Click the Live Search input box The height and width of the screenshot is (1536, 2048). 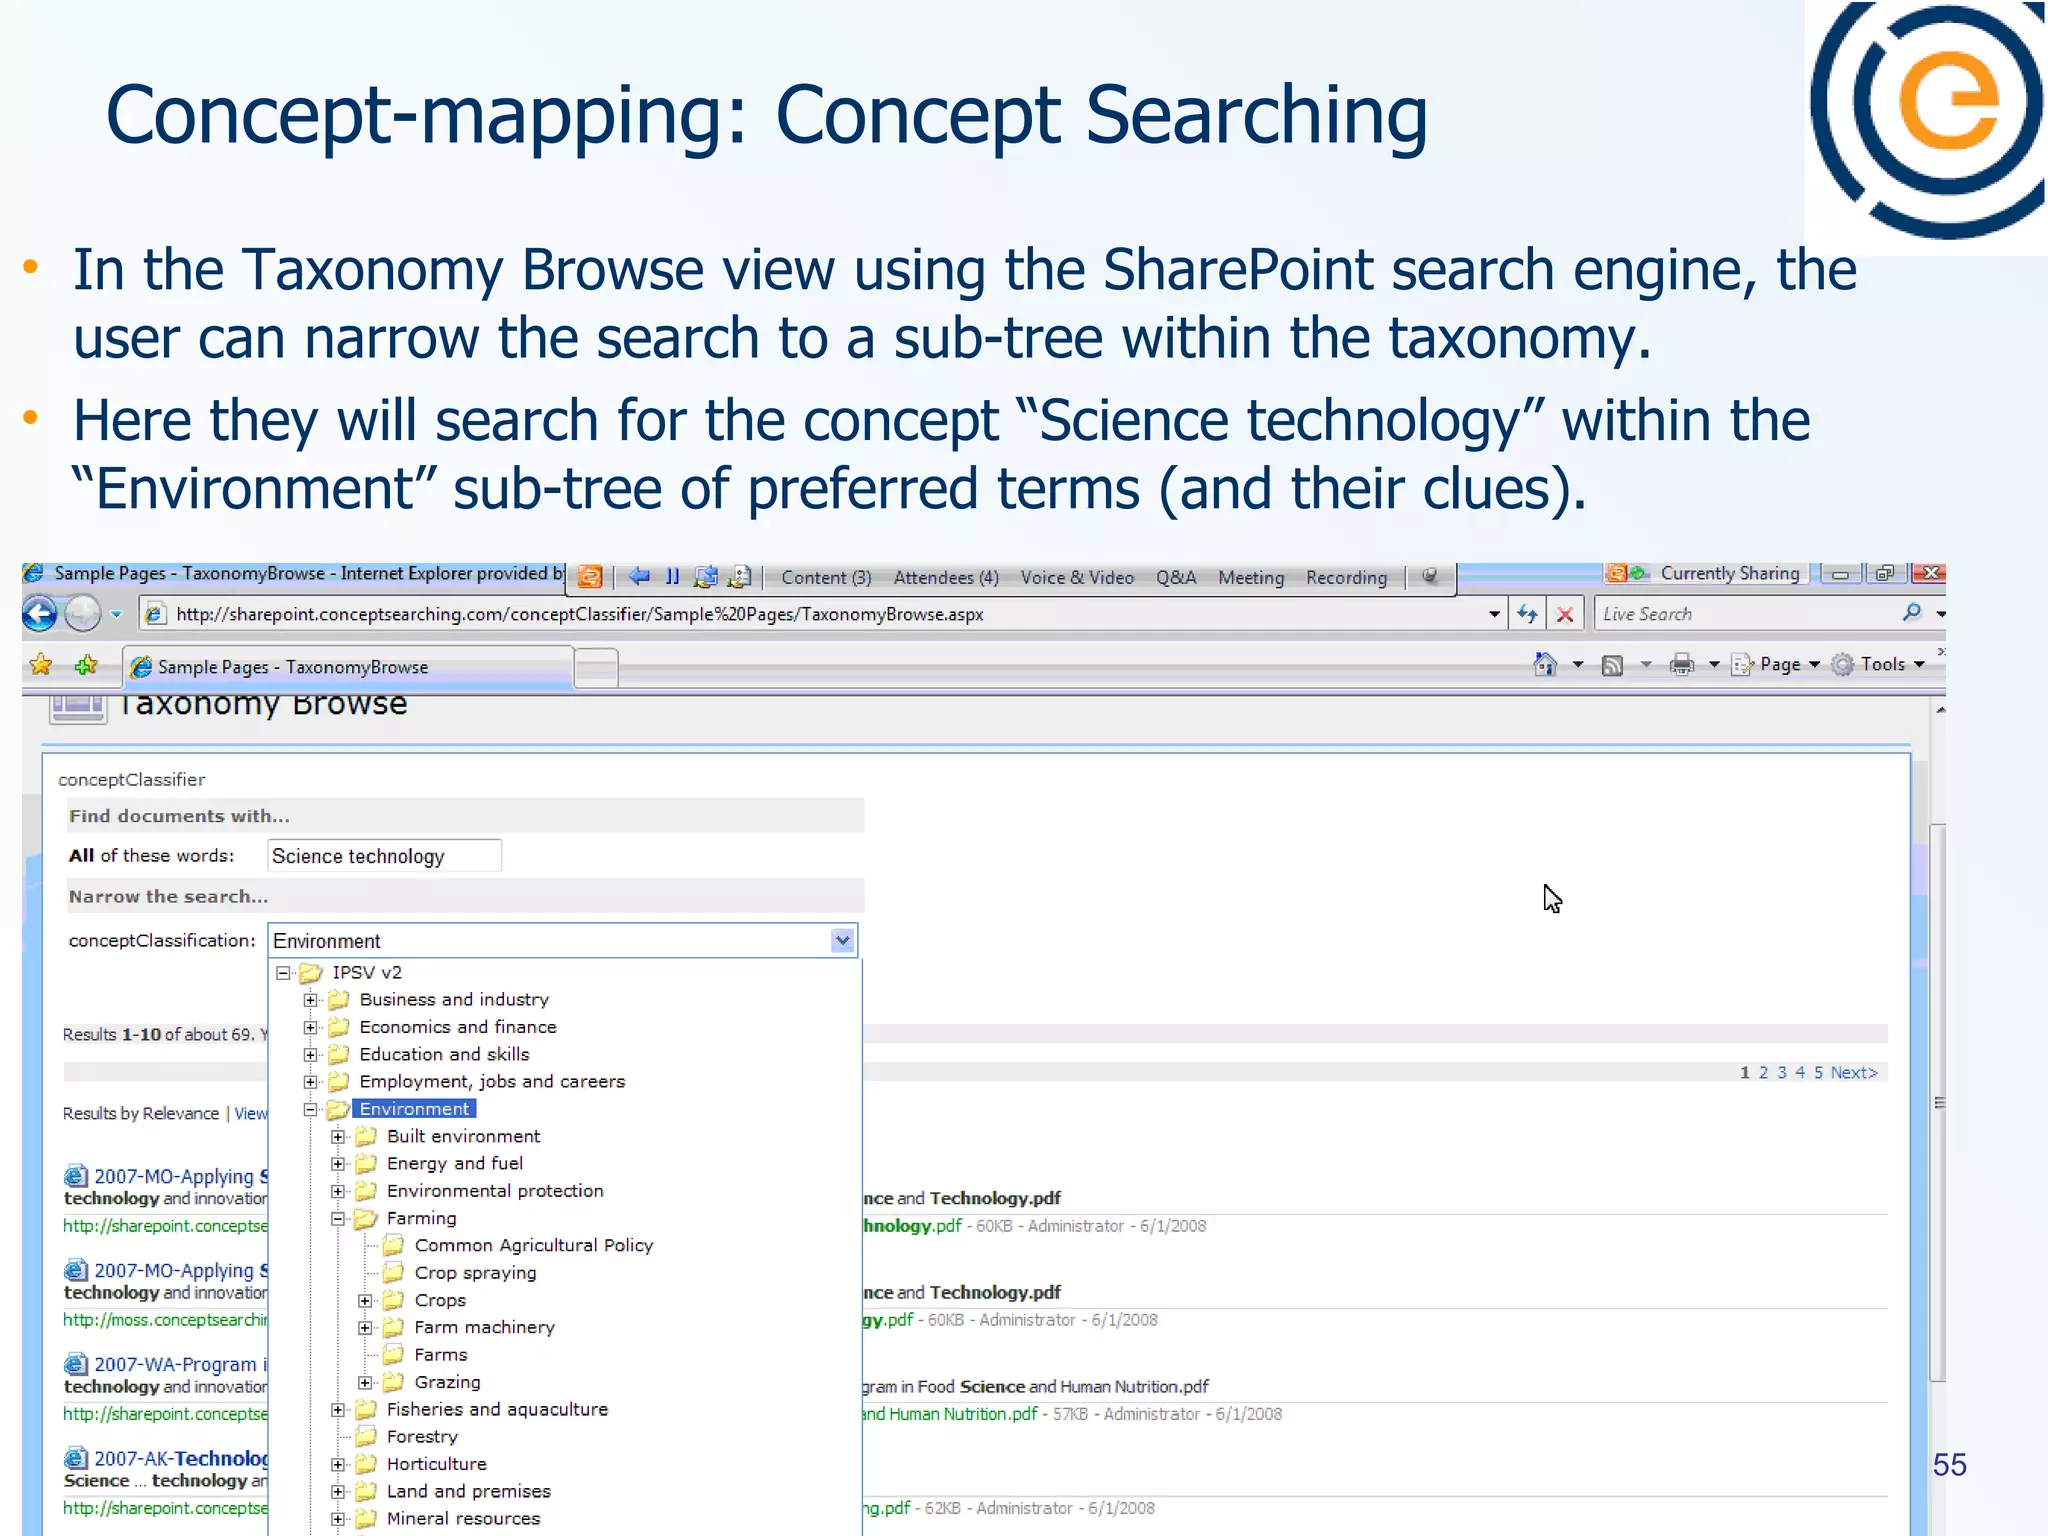click(x=1745, y=614)
